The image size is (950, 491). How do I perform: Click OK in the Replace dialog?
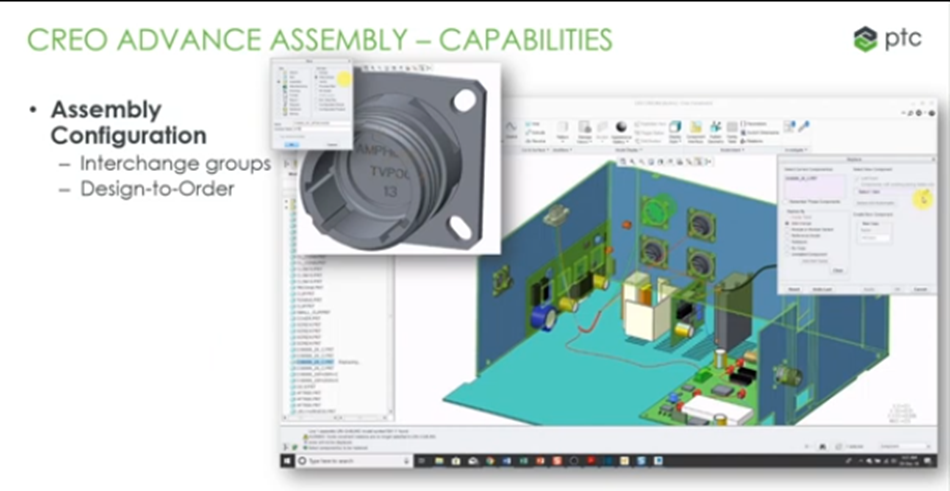pyautogui.click(x=897, y=289)
